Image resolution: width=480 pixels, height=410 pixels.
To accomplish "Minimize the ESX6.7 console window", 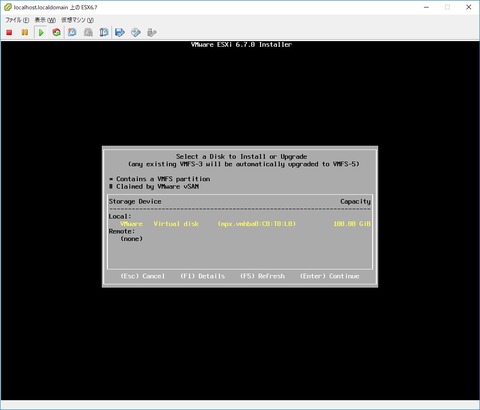I will tap(426, 7).
